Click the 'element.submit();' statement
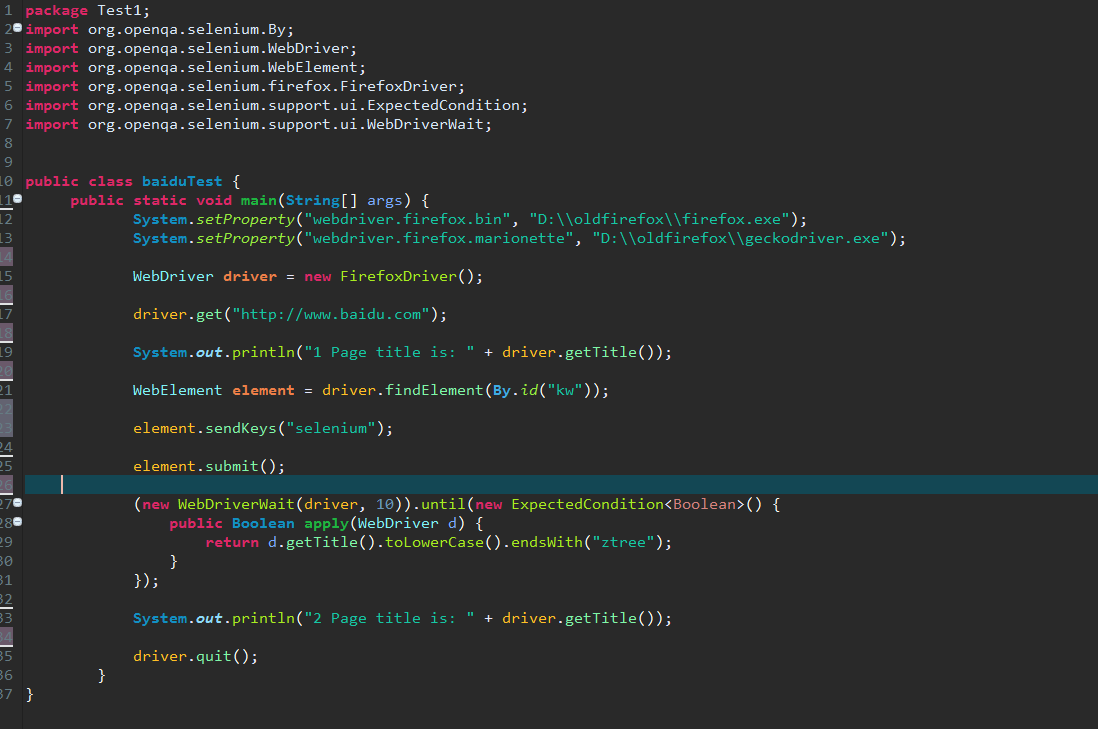Screen dimensions: 1098x729 [x=209, y=466]
